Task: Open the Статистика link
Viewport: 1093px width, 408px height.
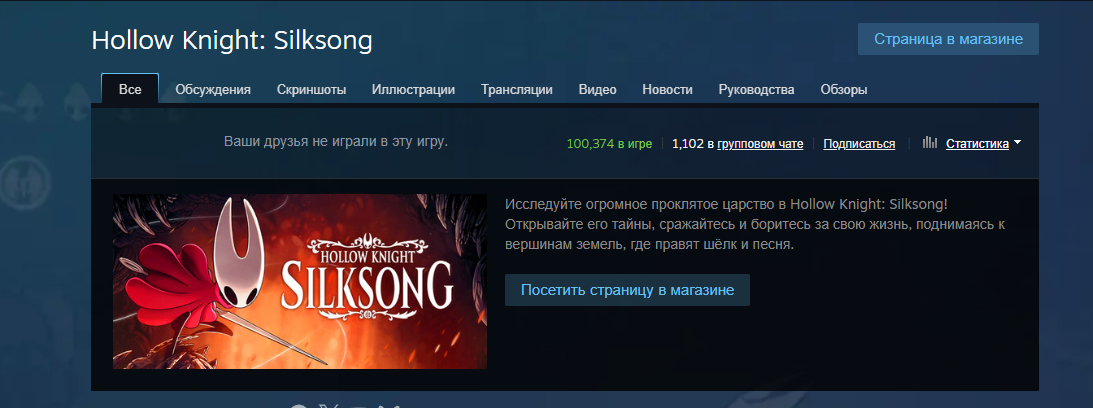Action: 977,144
